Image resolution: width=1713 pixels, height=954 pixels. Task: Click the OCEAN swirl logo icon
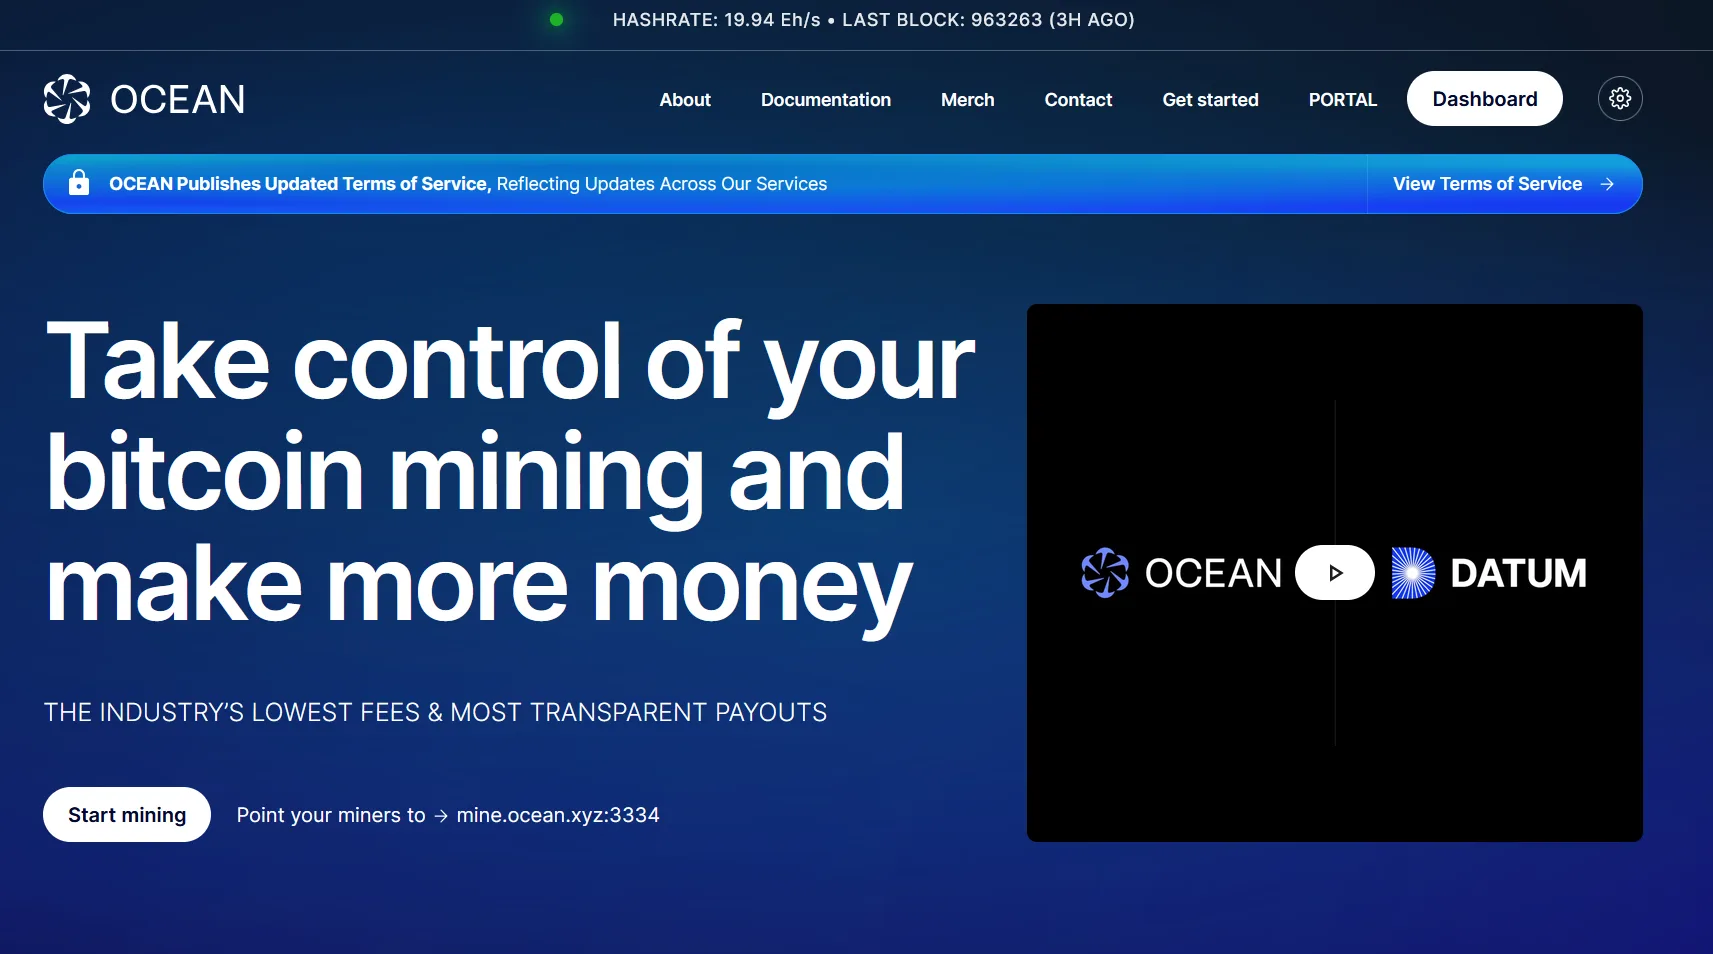click(x=67, y=99)
